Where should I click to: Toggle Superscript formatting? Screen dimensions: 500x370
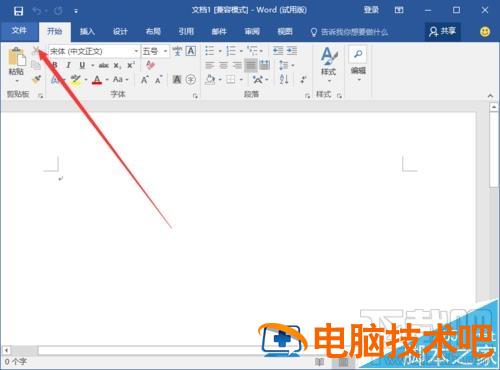131,65
